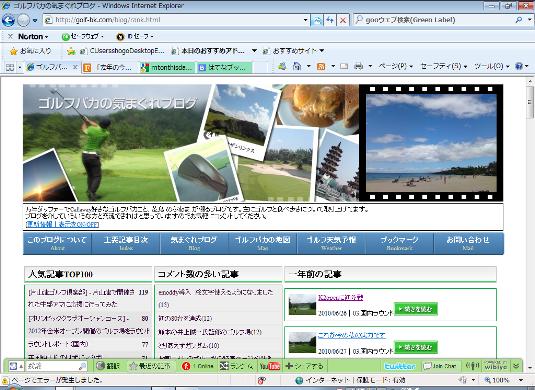The height and width of the screenshot is (390, 535).
Task: Switch to the はてなブッ browser tab
Action: [x=225, y=68]
